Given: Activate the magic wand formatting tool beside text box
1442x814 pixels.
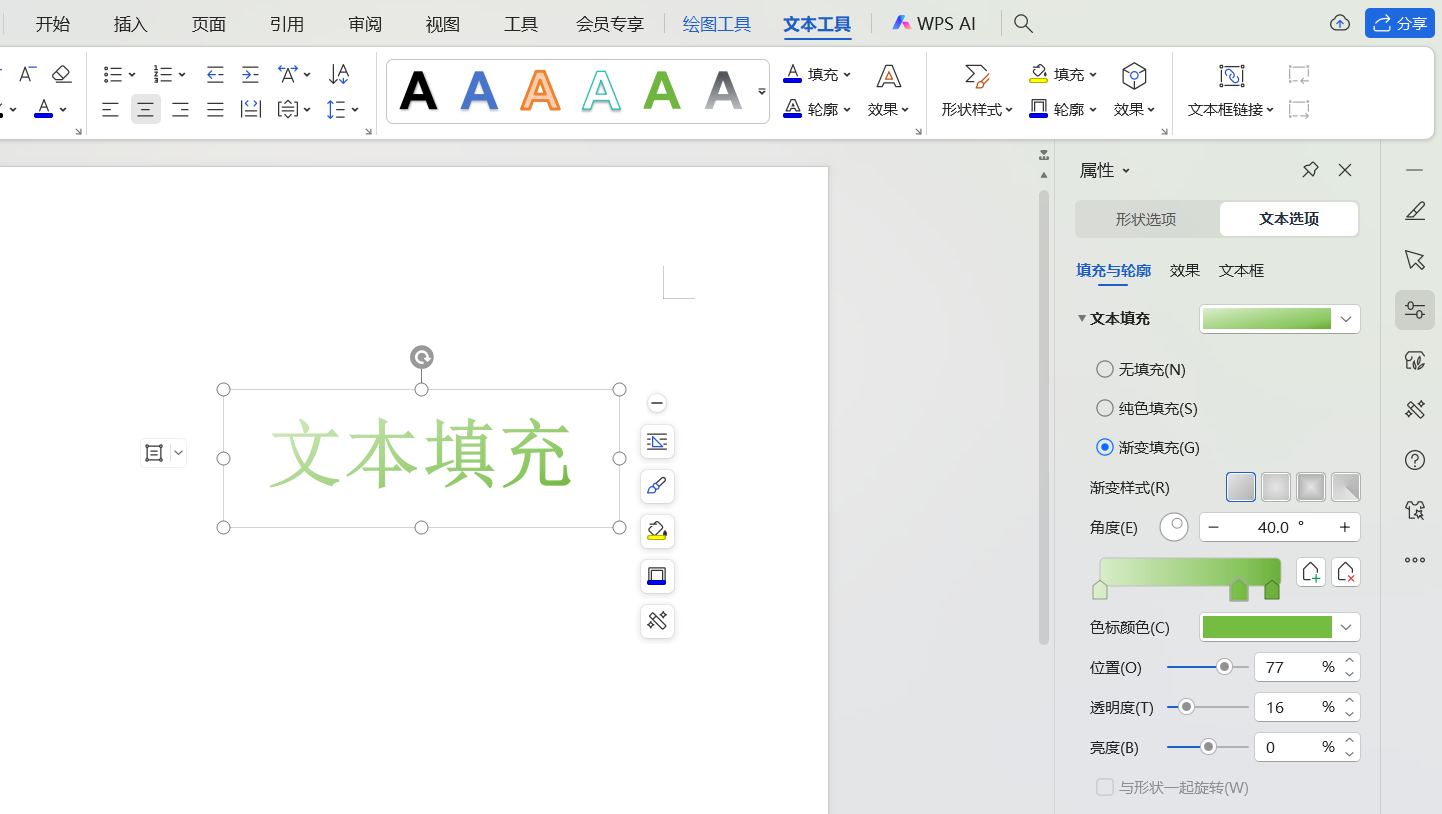Looking at the screenshot, I should [656, 621].
